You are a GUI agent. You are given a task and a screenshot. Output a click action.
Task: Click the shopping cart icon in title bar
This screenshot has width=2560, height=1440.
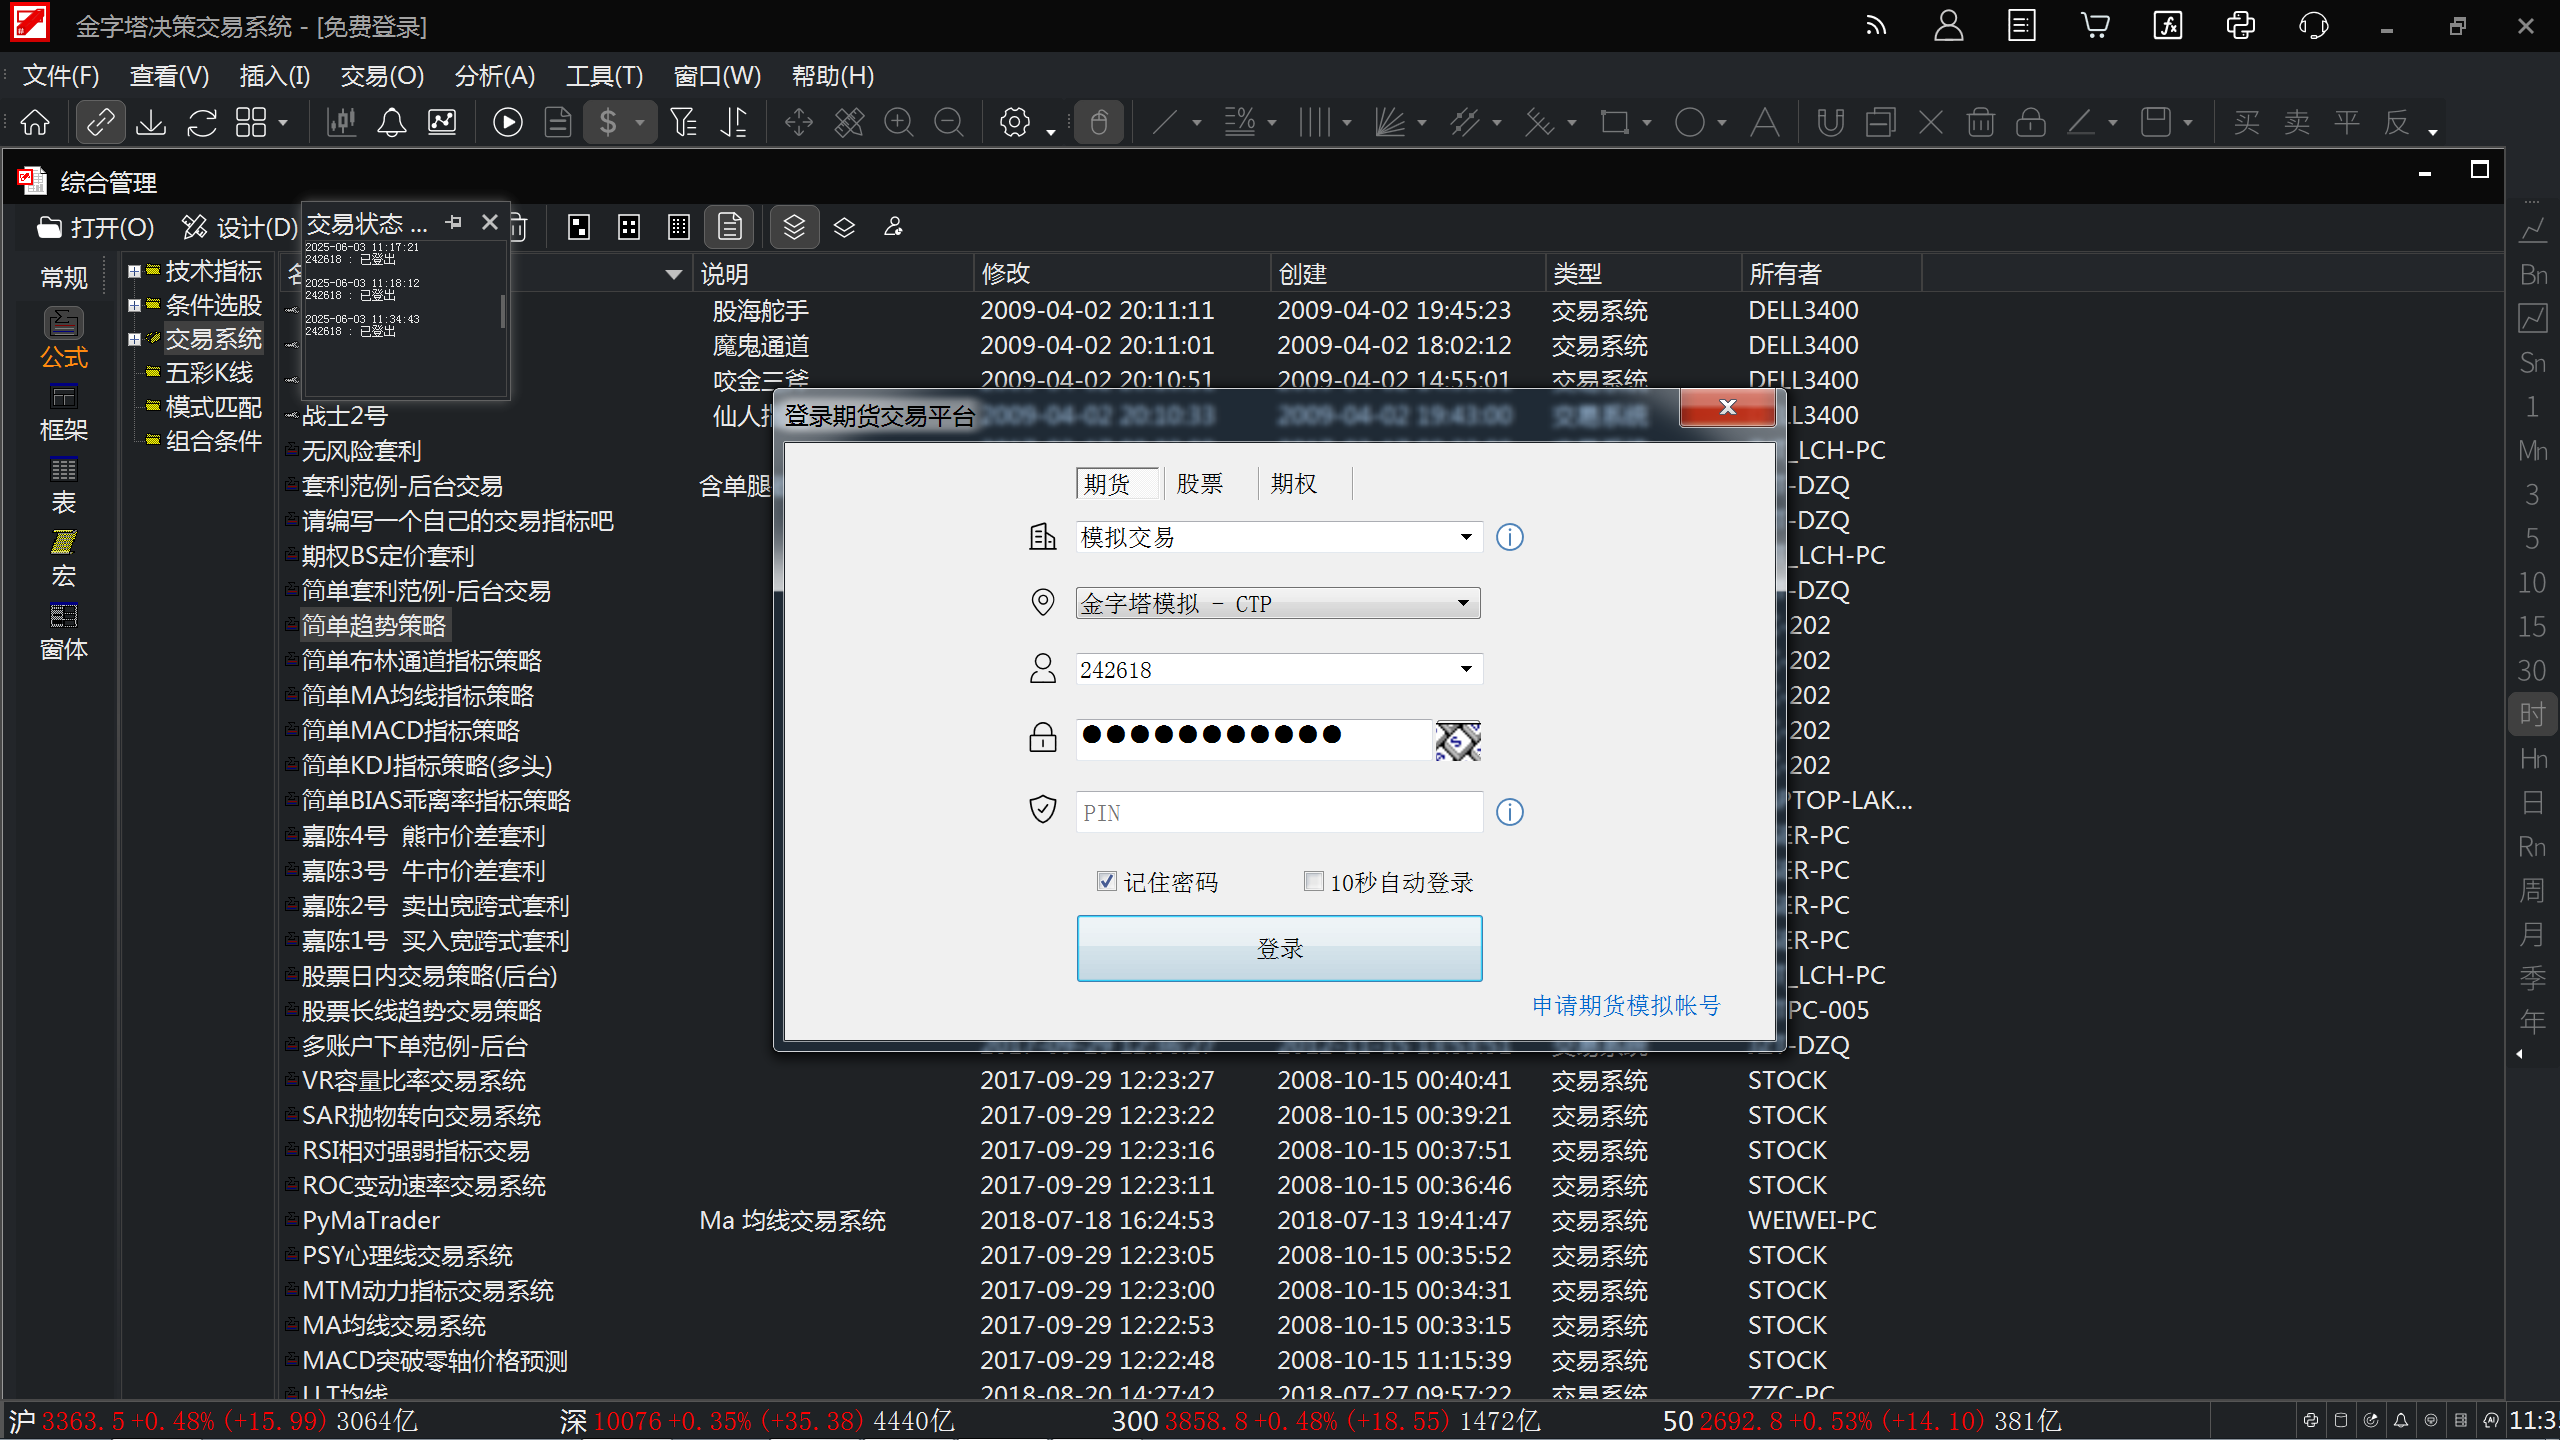click(x=2094, y=26)
